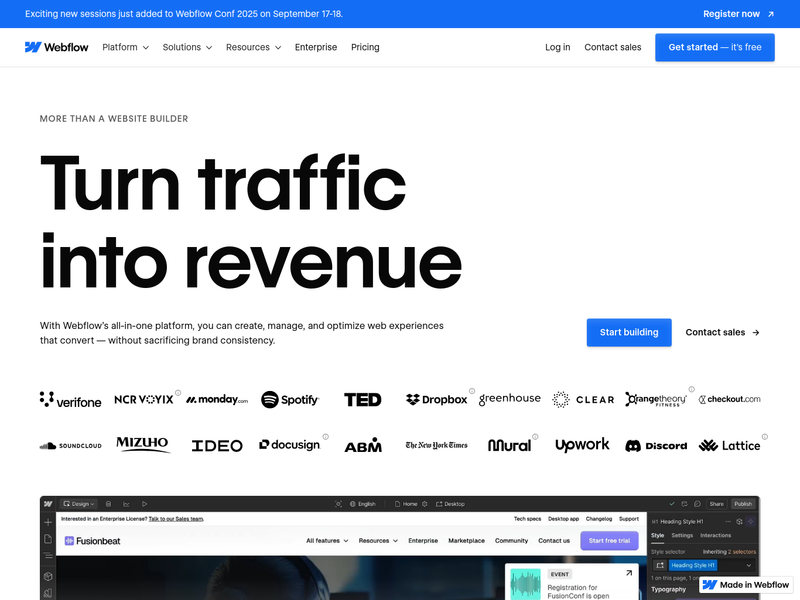Select the monday.com logo

(217, 399)
